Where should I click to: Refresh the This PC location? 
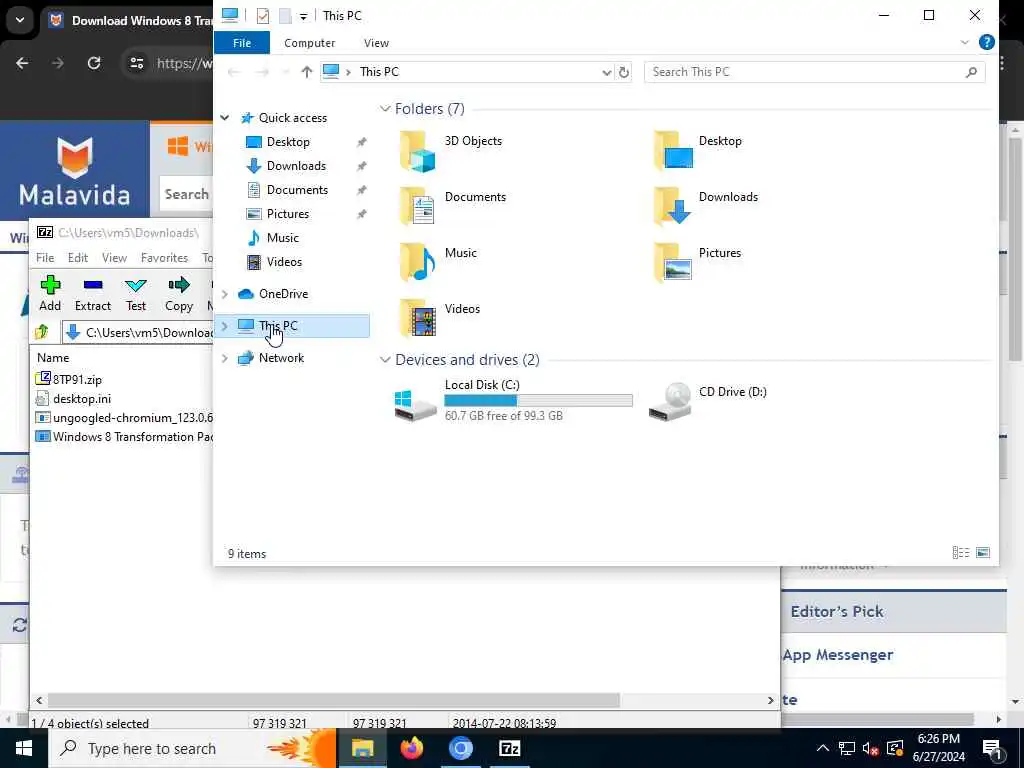click(x=624, y=72)
